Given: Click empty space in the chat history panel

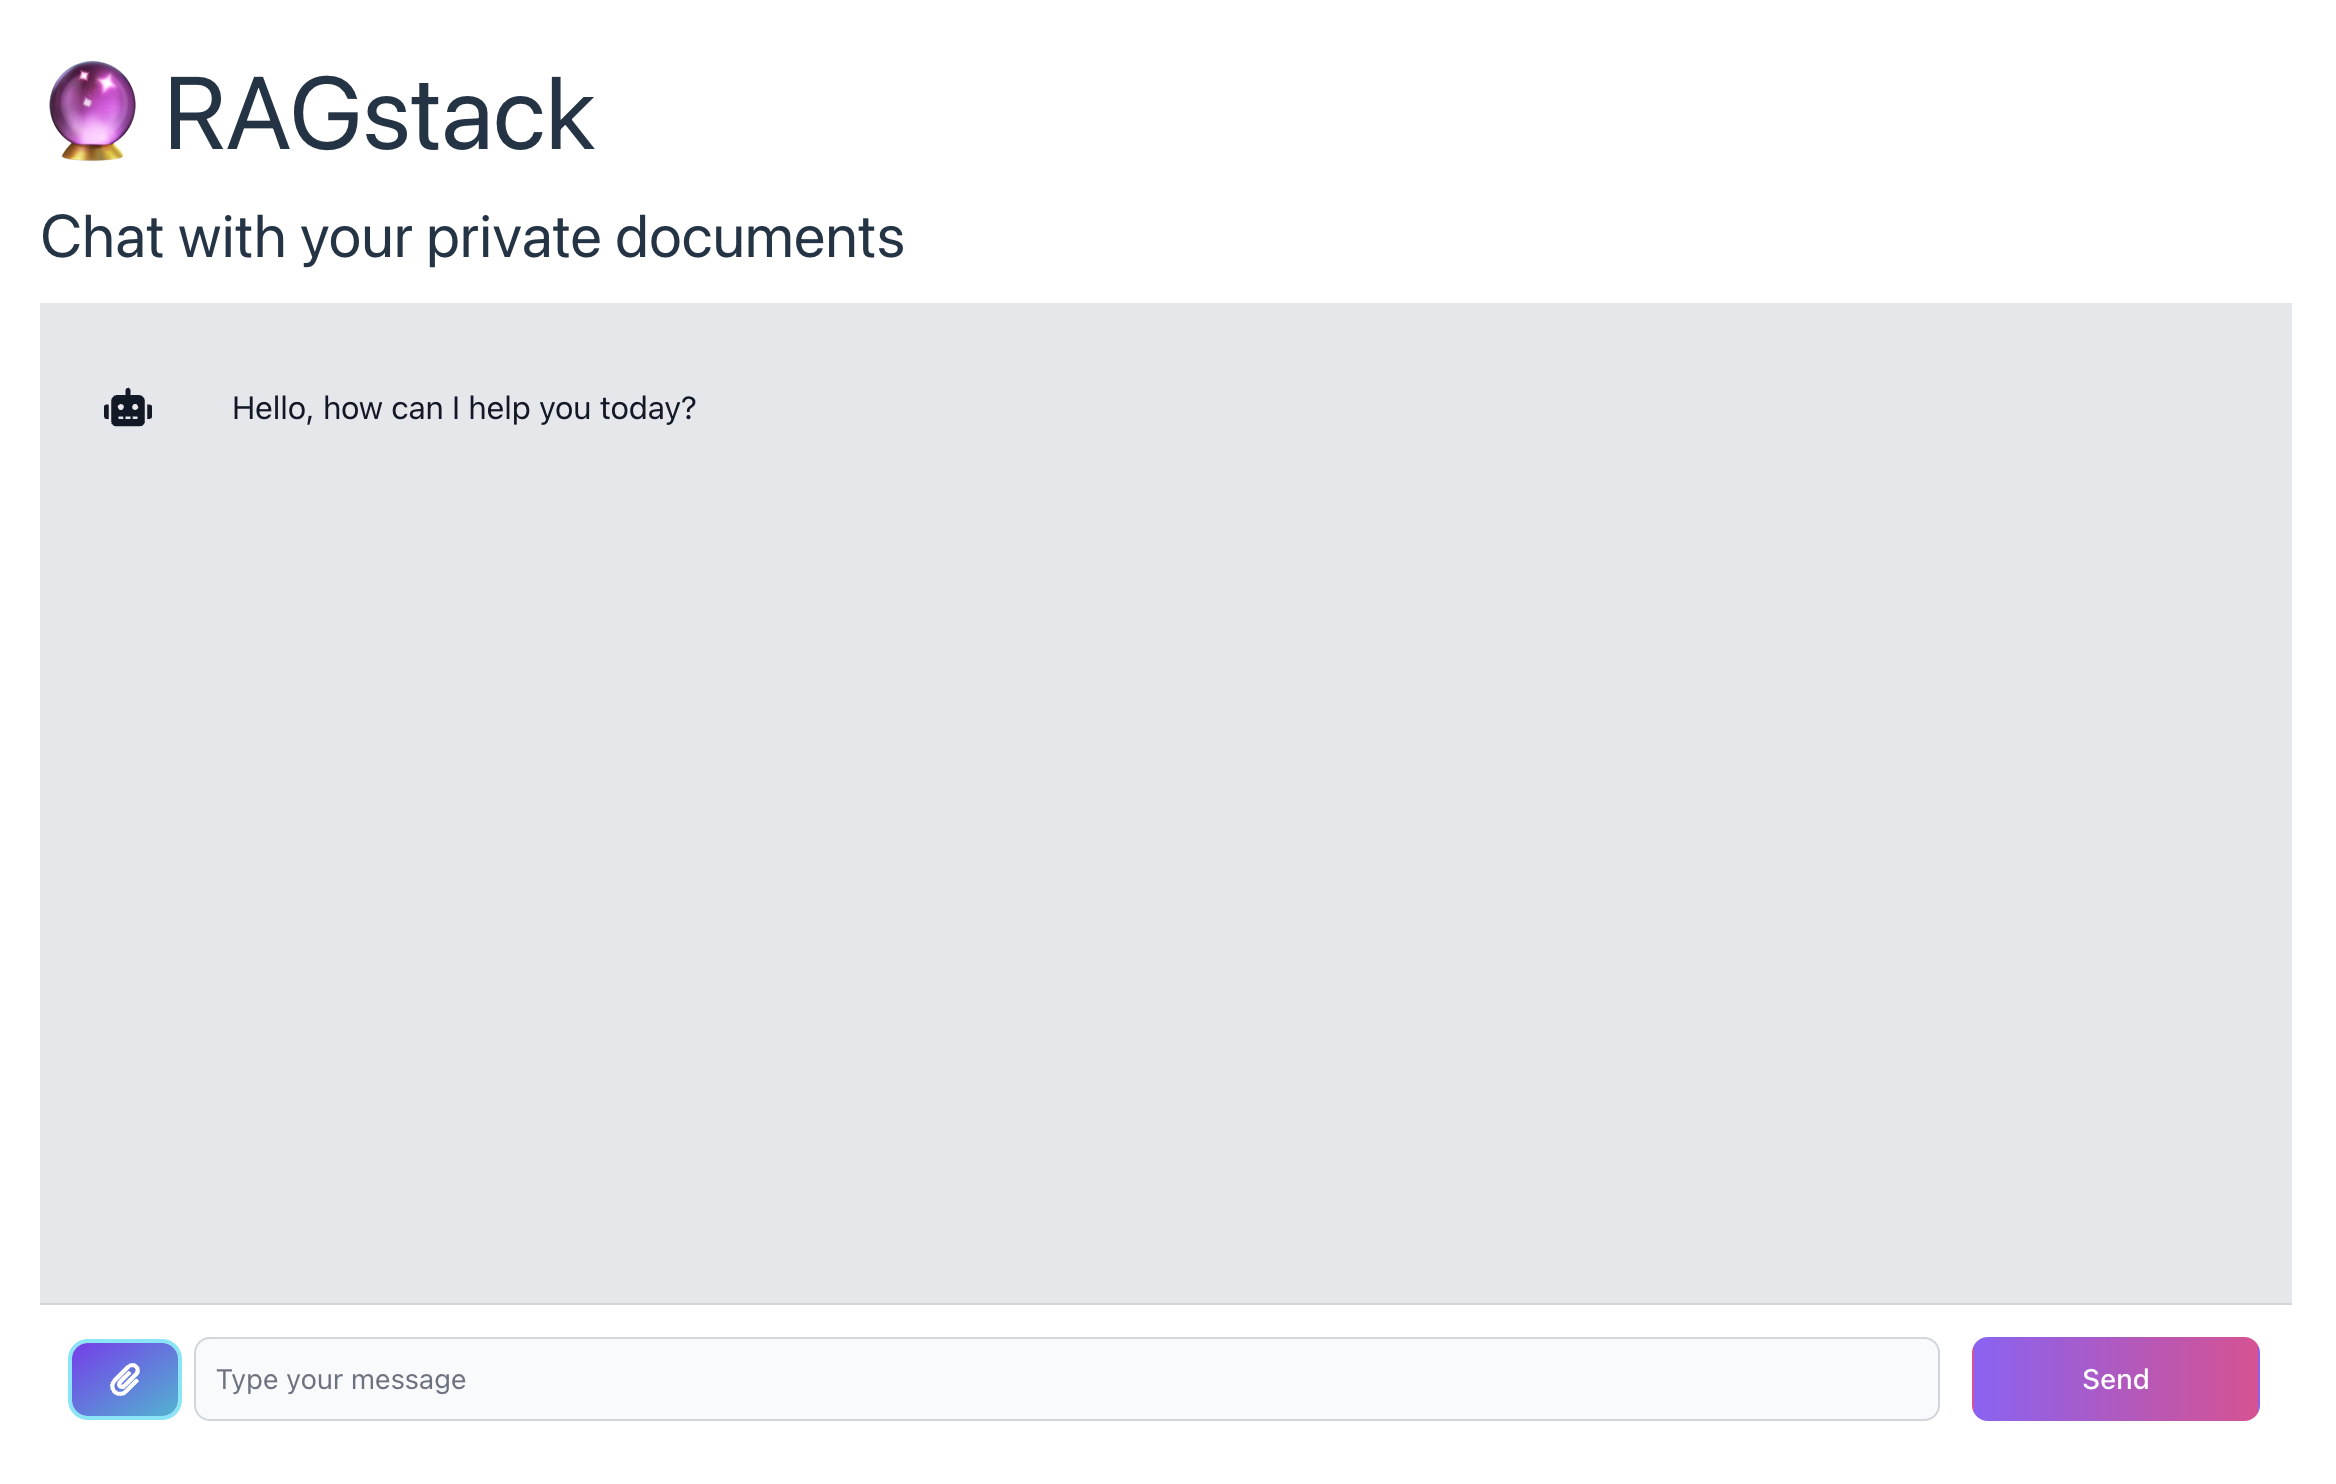Looking at the screenshot, I should 1166,850.
